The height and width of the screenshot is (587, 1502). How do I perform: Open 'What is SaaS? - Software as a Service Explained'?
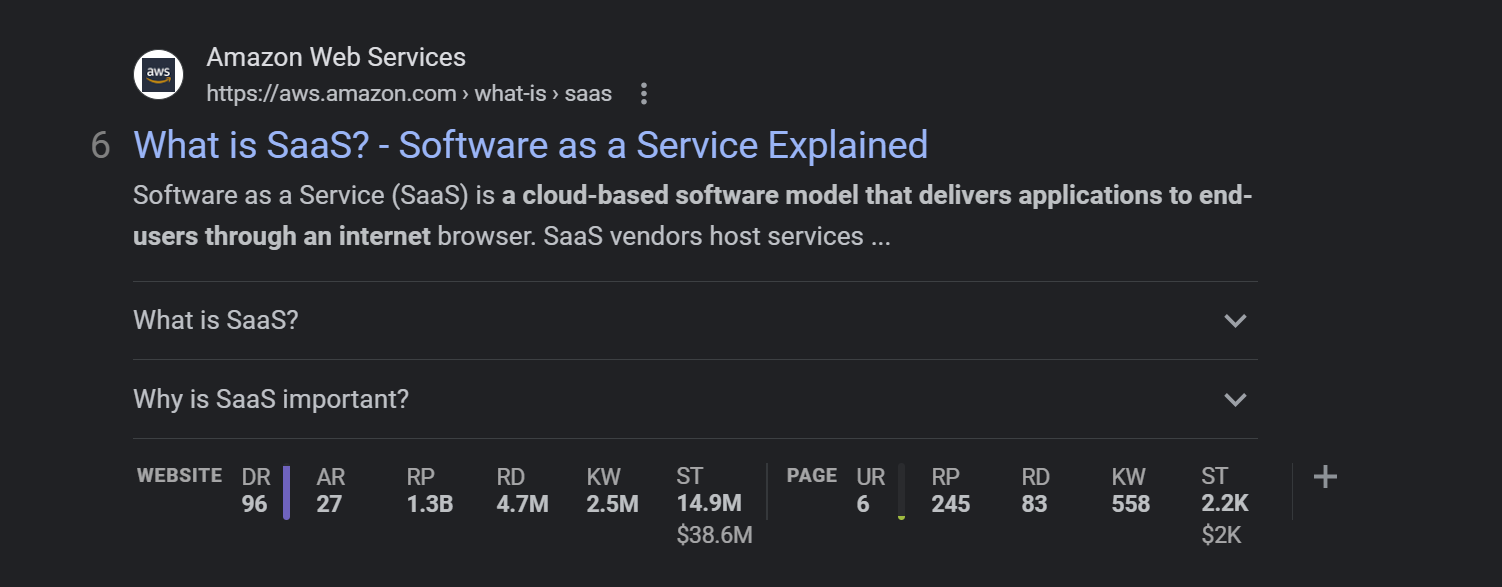531,145
